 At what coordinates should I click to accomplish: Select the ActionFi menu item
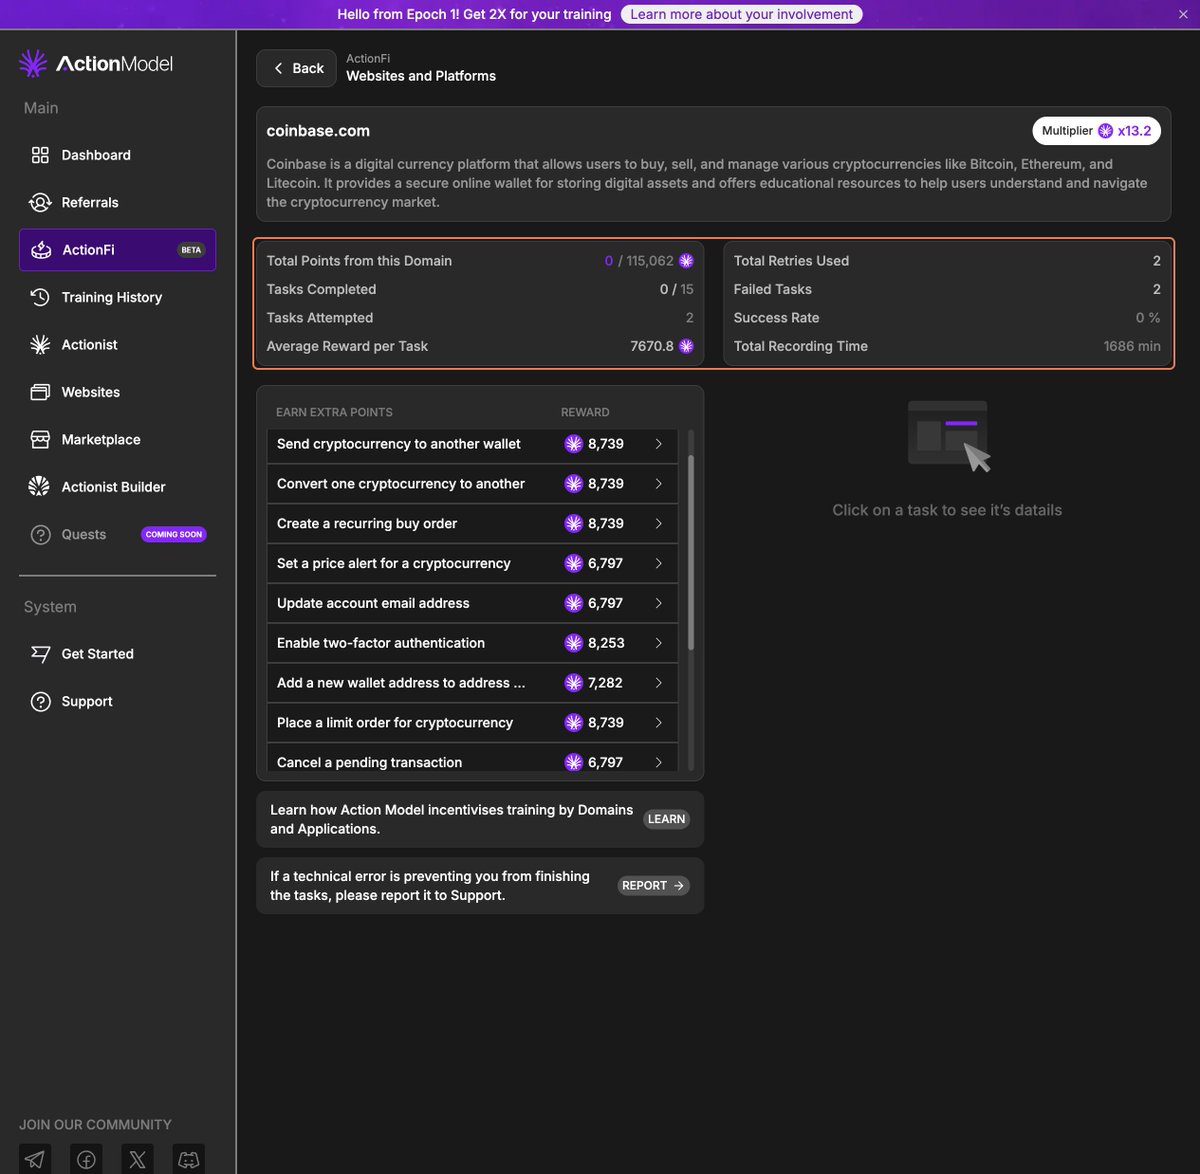click(x=117, y=250)
